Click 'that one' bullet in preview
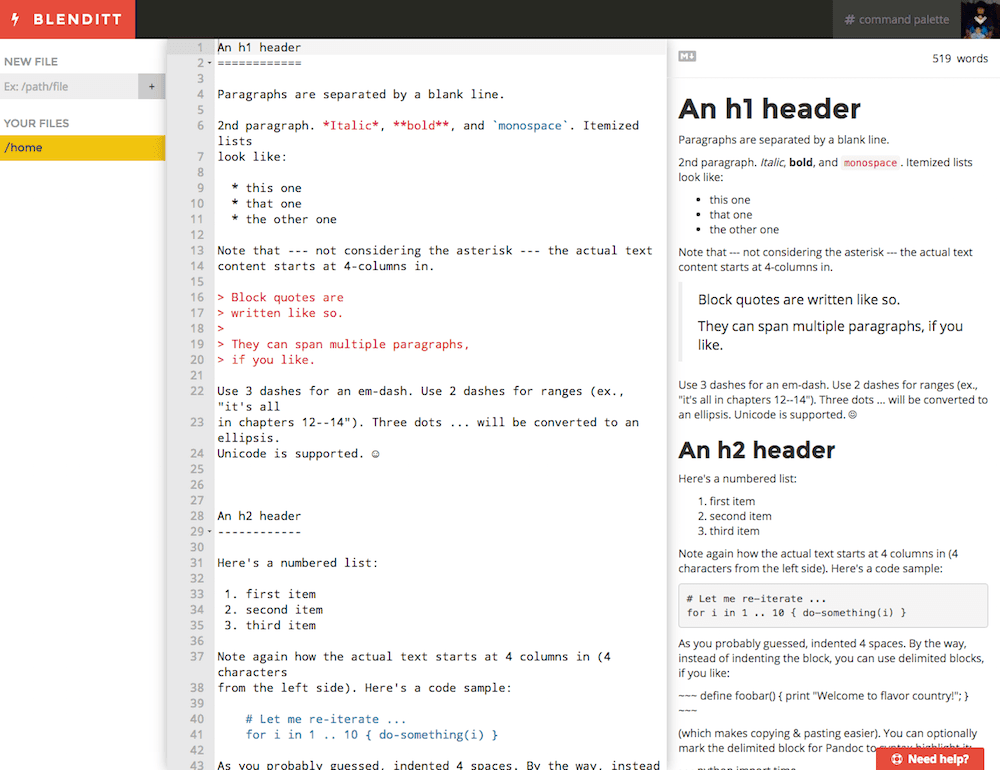The image size is (1000, 770). (731, 215)
